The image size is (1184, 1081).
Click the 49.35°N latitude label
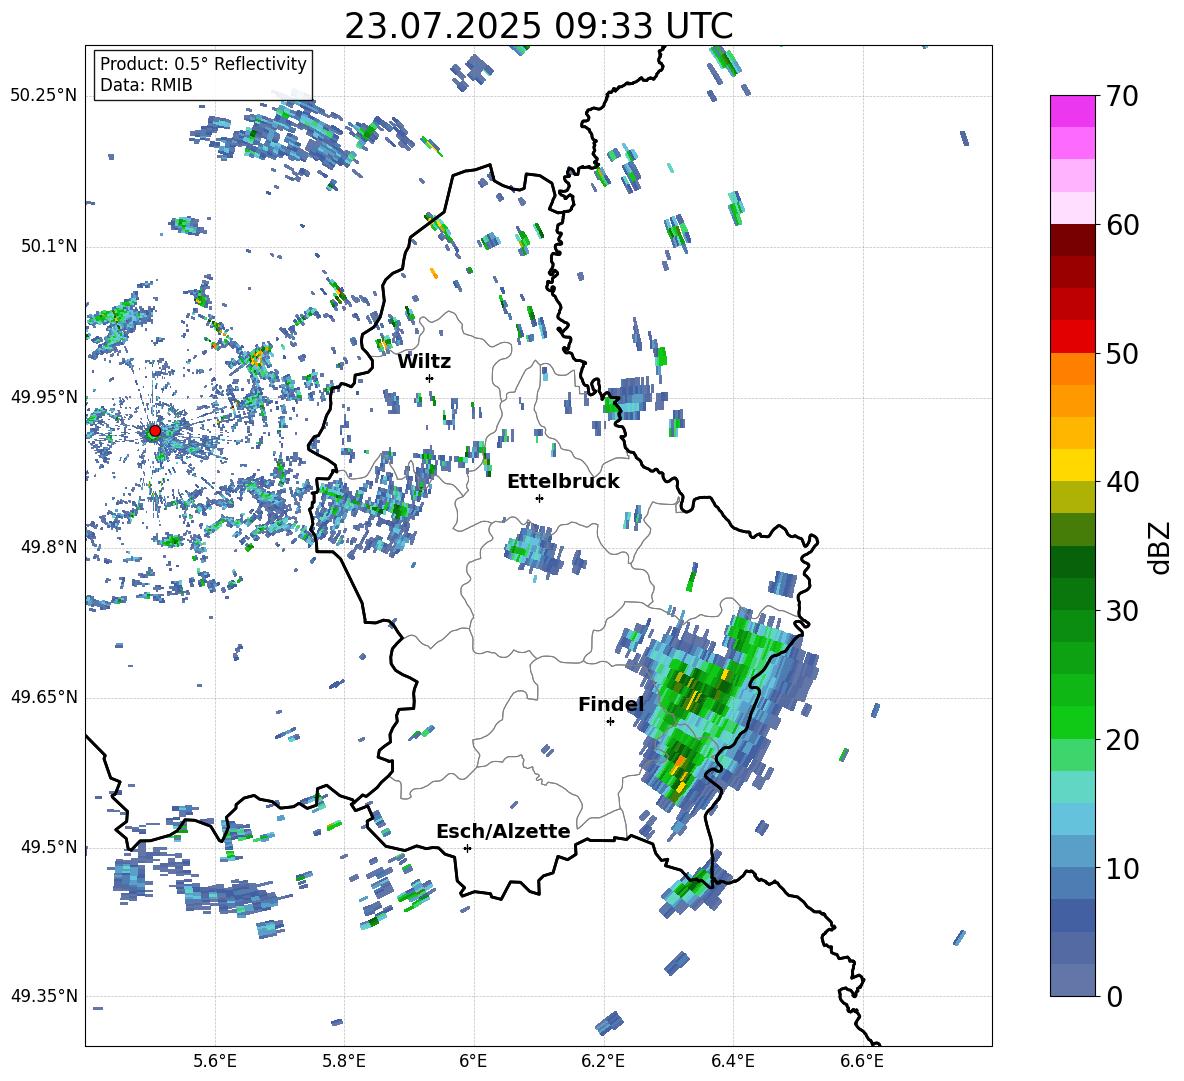click(x=44, y=996)
